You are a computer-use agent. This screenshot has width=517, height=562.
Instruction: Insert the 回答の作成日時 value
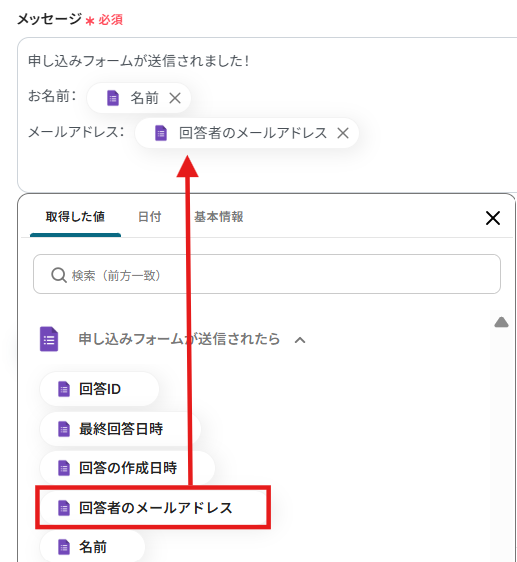[127, 468]
